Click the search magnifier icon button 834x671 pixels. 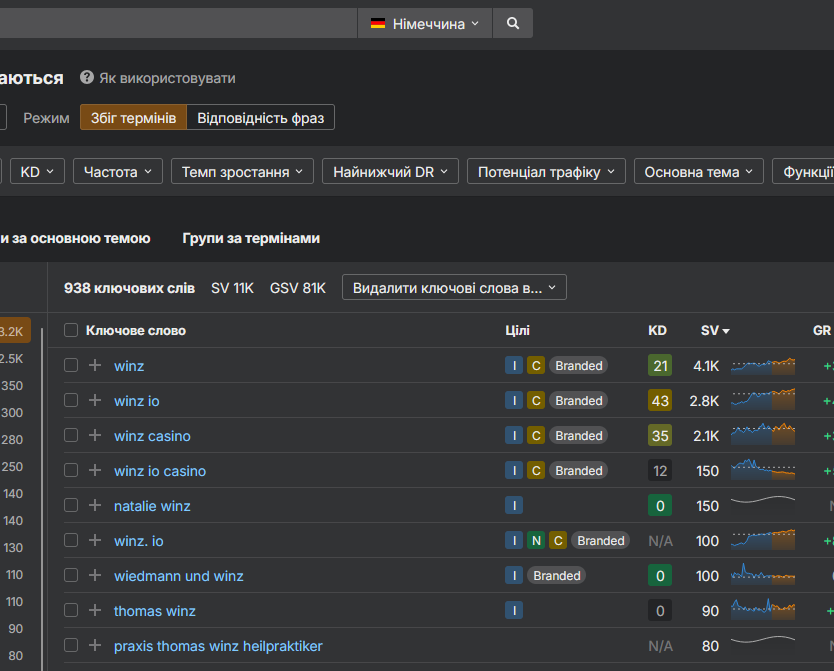point(513,23)
